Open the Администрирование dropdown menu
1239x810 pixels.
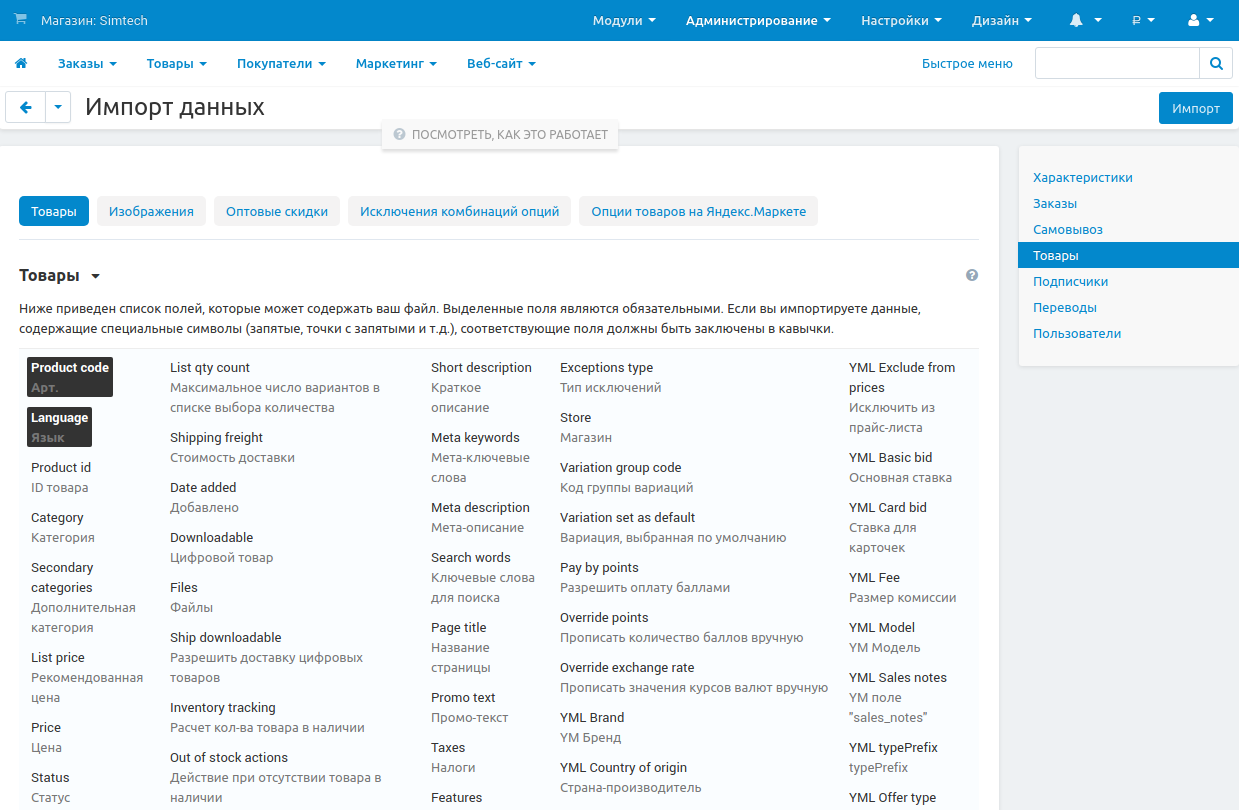pyautogui.click(x=758, y=20)
